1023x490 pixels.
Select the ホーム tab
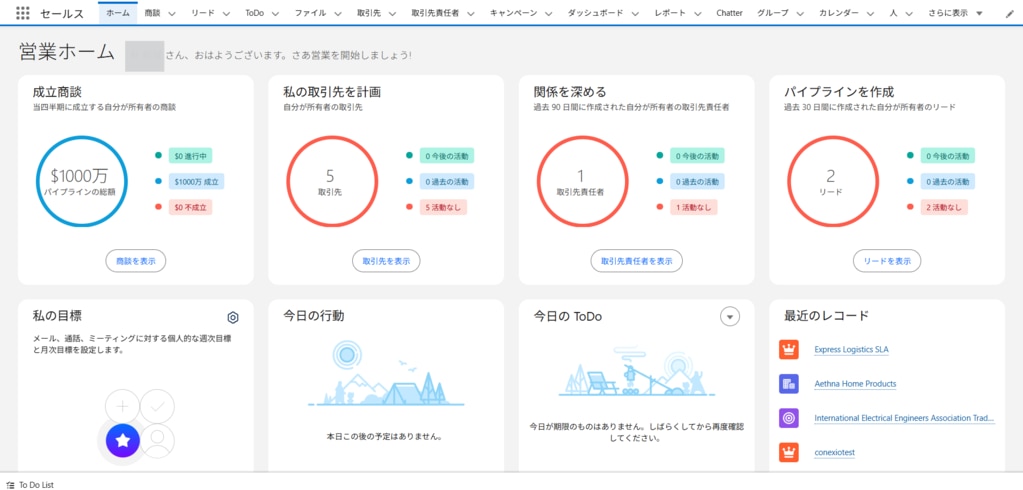coord(117,13)
